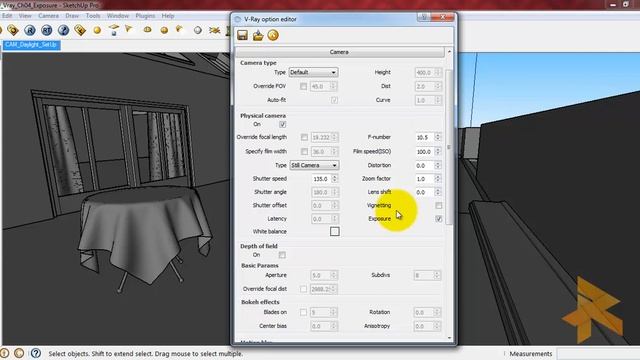
Task: Create a V-Ray sphere object
Action: click(x=198, y=30)
